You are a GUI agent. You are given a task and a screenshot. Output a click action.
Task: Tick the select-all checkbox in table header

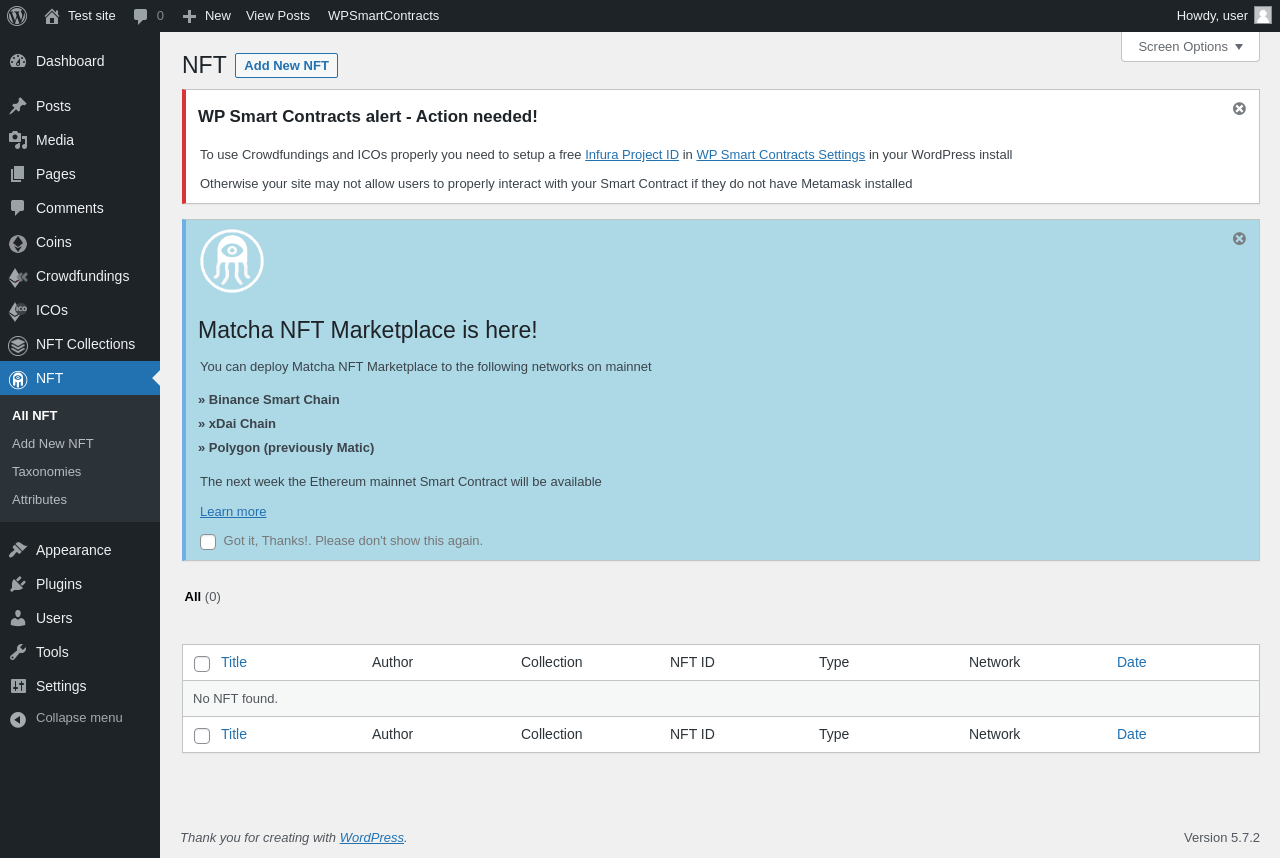(x=202, y=664)
